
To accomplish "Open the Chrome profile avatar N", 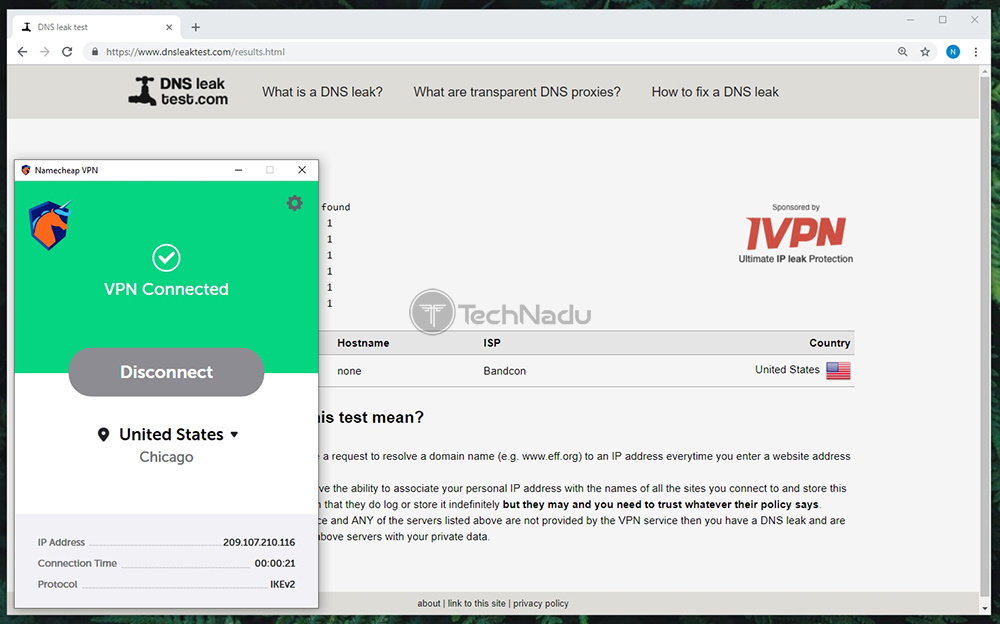I will [x=953, y=52].
